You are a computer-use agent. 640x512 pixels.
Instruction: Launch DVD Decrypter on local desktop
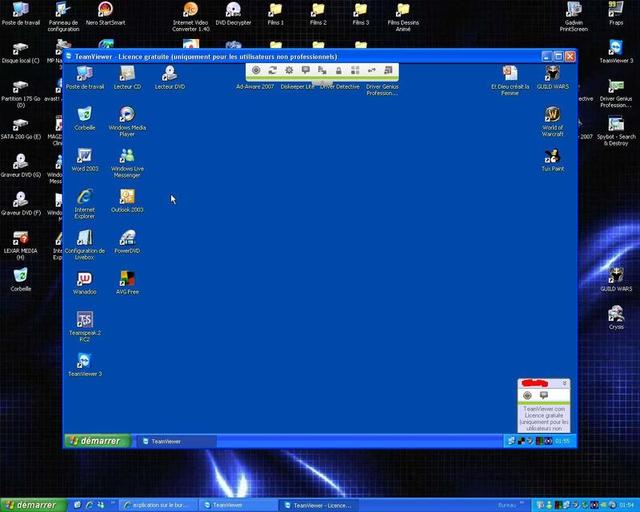pos(233,13)
